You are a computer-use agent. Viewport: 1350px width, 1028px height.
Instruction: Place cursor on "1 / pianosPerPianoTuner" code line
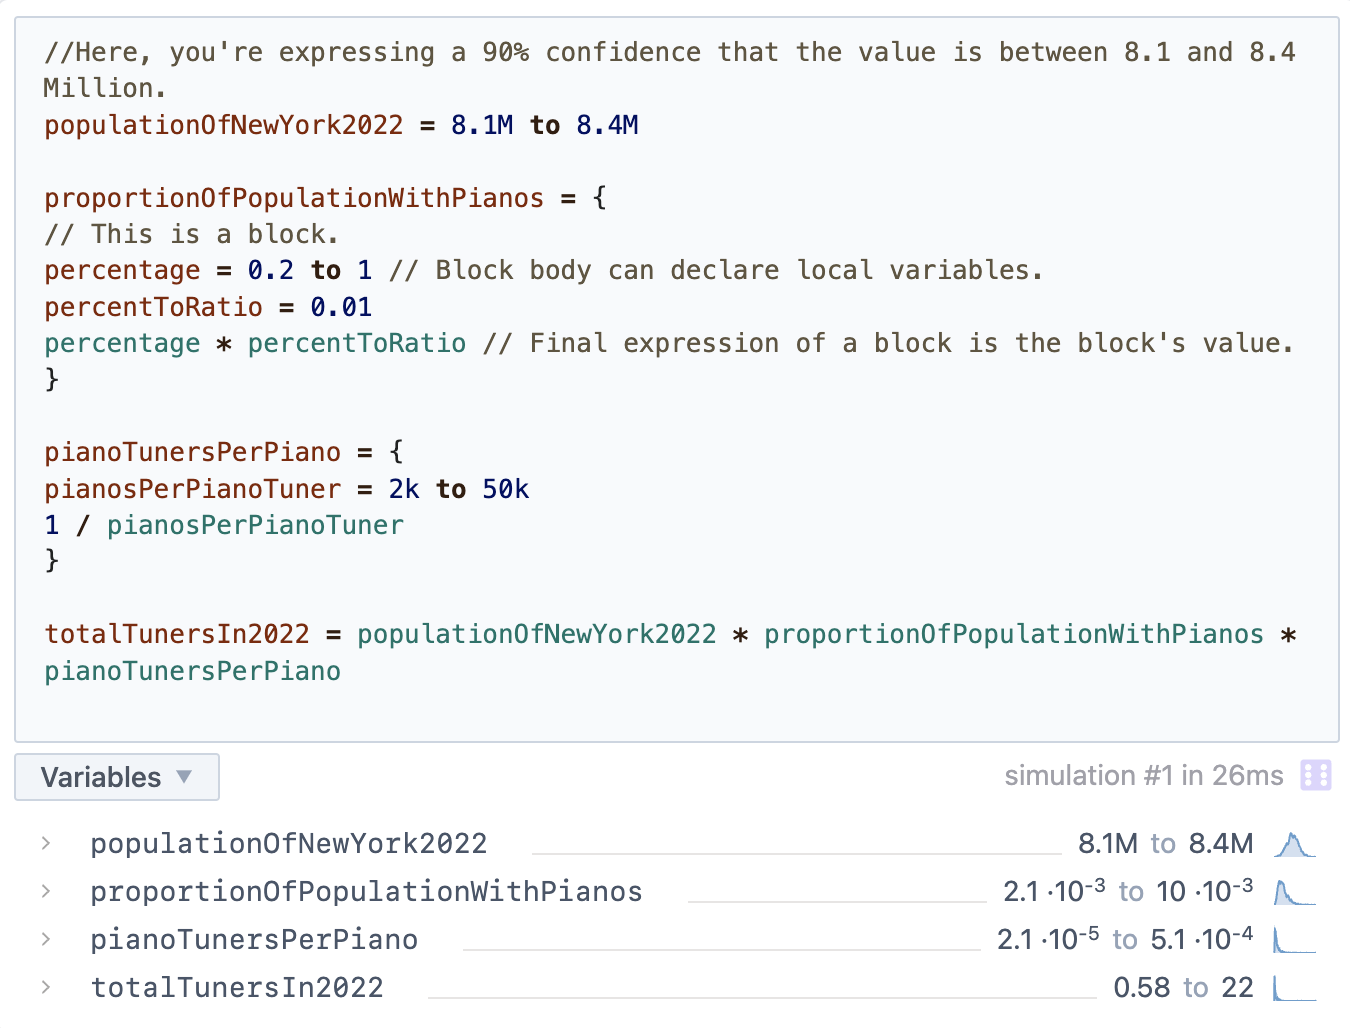click(224, 525)
